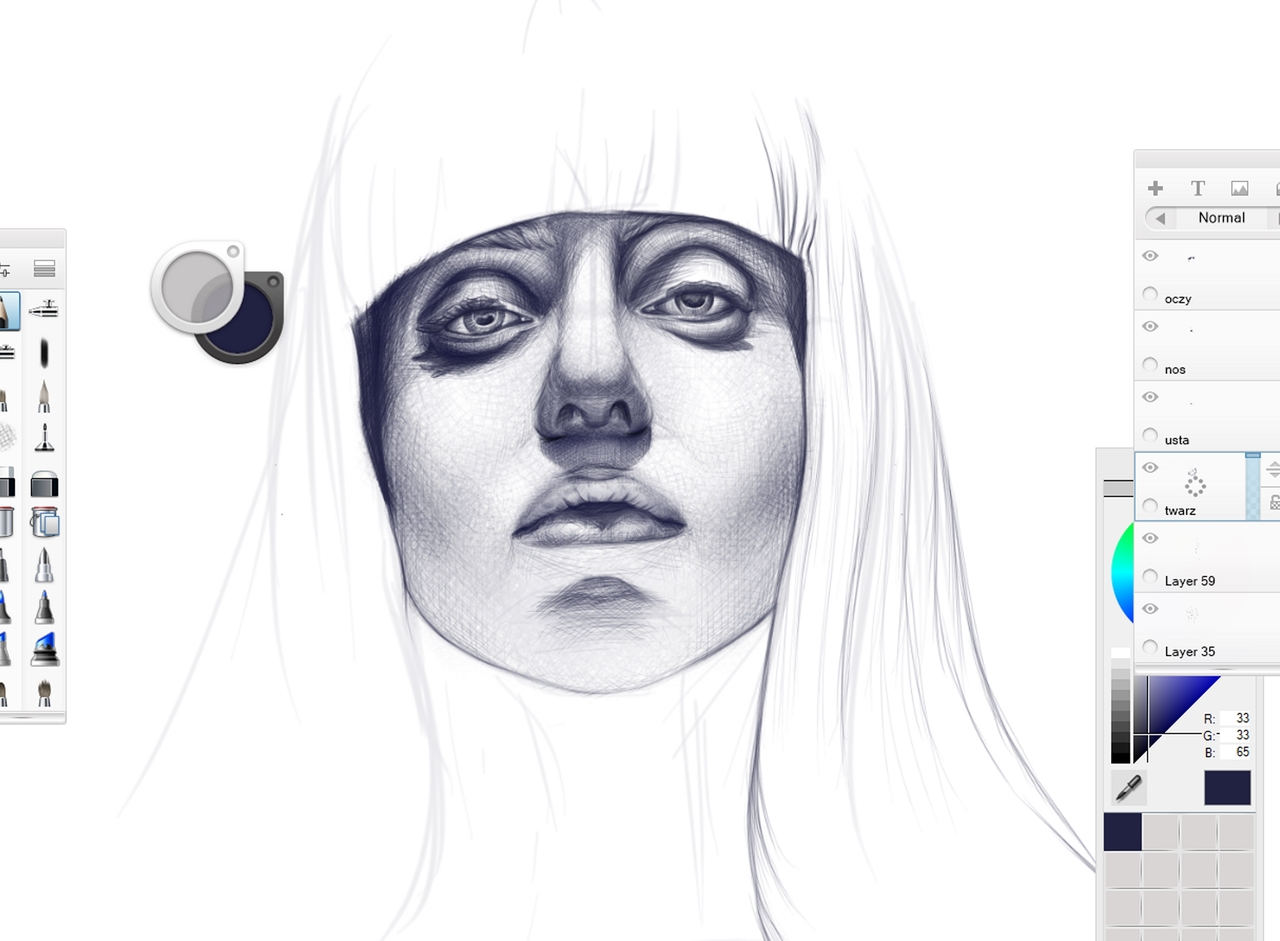Open the usta layer marking menu circle
1280x941 pixels.
1150,436
